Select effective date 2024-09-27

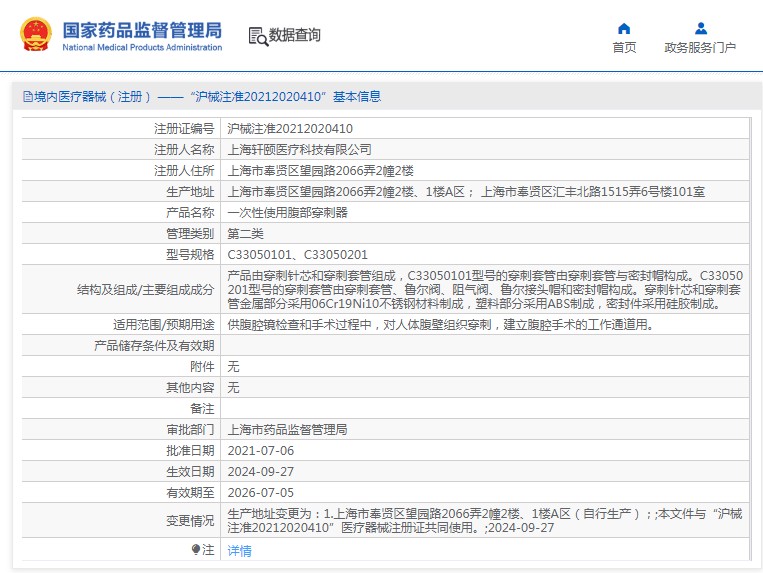coord(261,471)
